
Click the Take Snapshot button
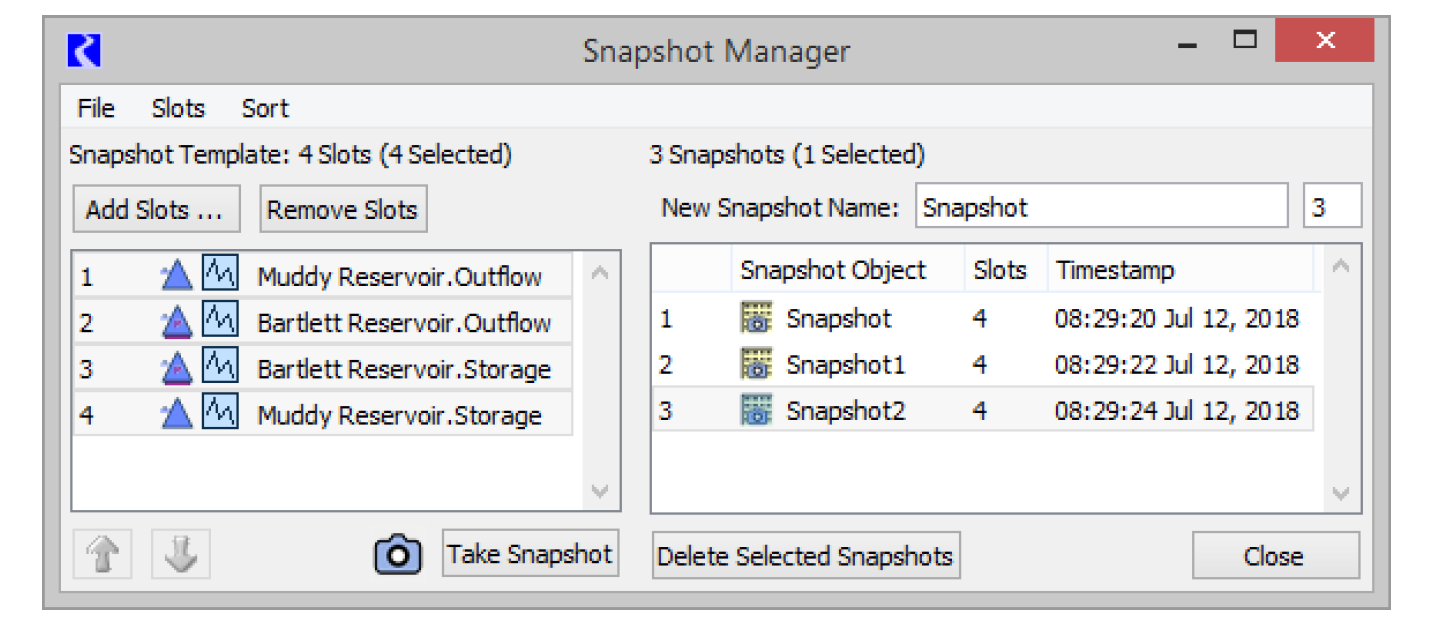pos(530,554)
